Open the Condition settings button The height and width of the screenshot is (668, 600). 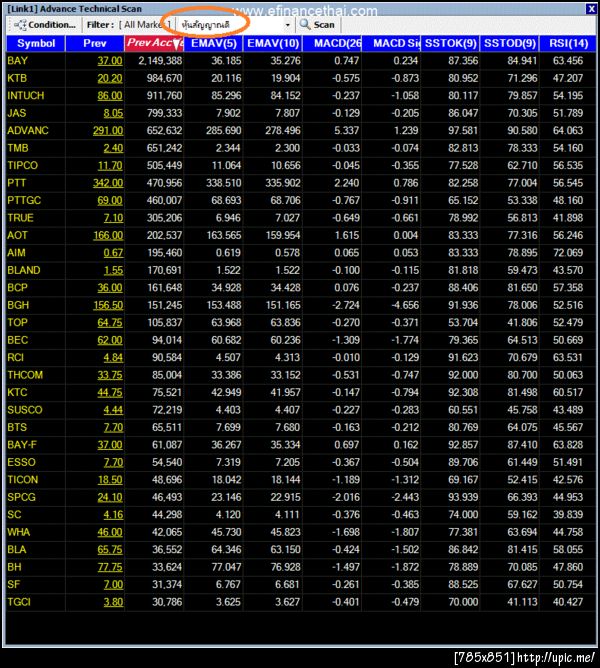pos(45,25)
